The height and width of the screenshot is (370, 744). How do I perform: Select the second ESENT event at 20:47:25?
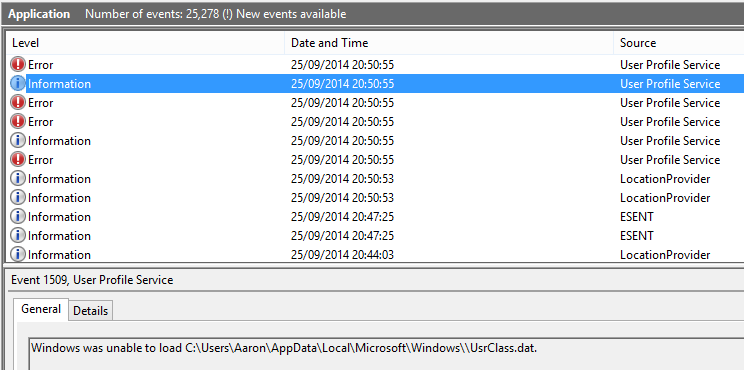[375, 235]
